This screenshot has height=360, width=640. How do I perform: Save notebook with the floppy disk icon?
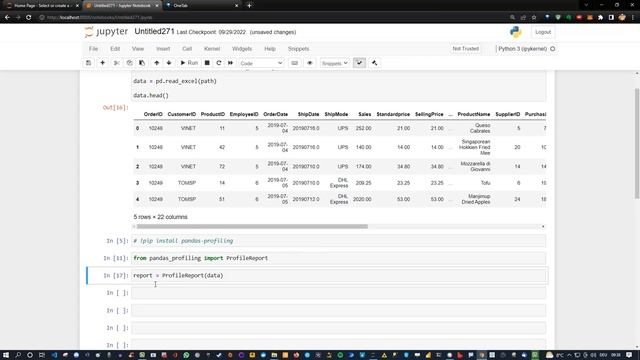[89, 63]
